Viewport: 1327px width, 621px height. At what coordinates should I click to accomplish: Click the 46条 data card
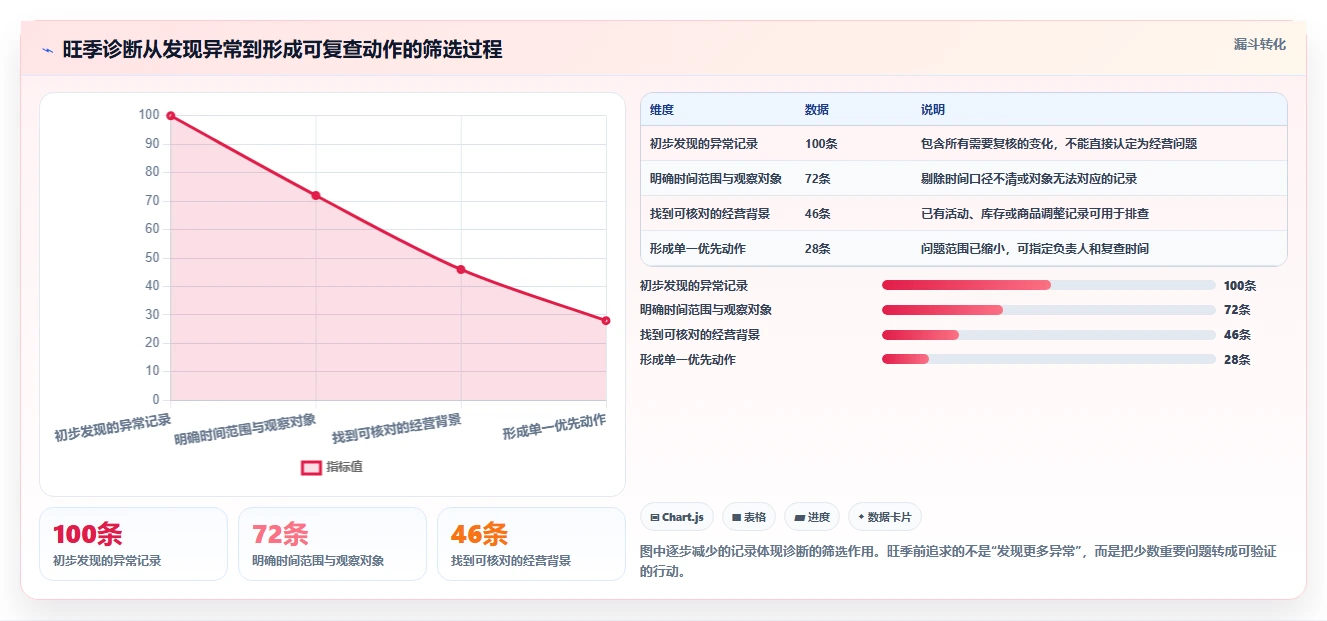[x=531, y=544]
